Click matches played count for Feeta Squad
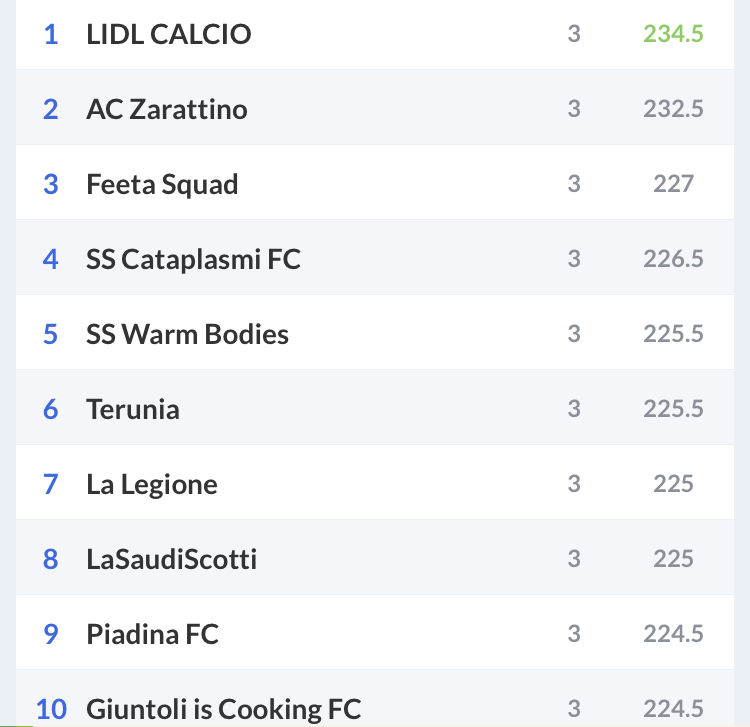The width and height of the screenshot is (750, 727). coord(574,184)
